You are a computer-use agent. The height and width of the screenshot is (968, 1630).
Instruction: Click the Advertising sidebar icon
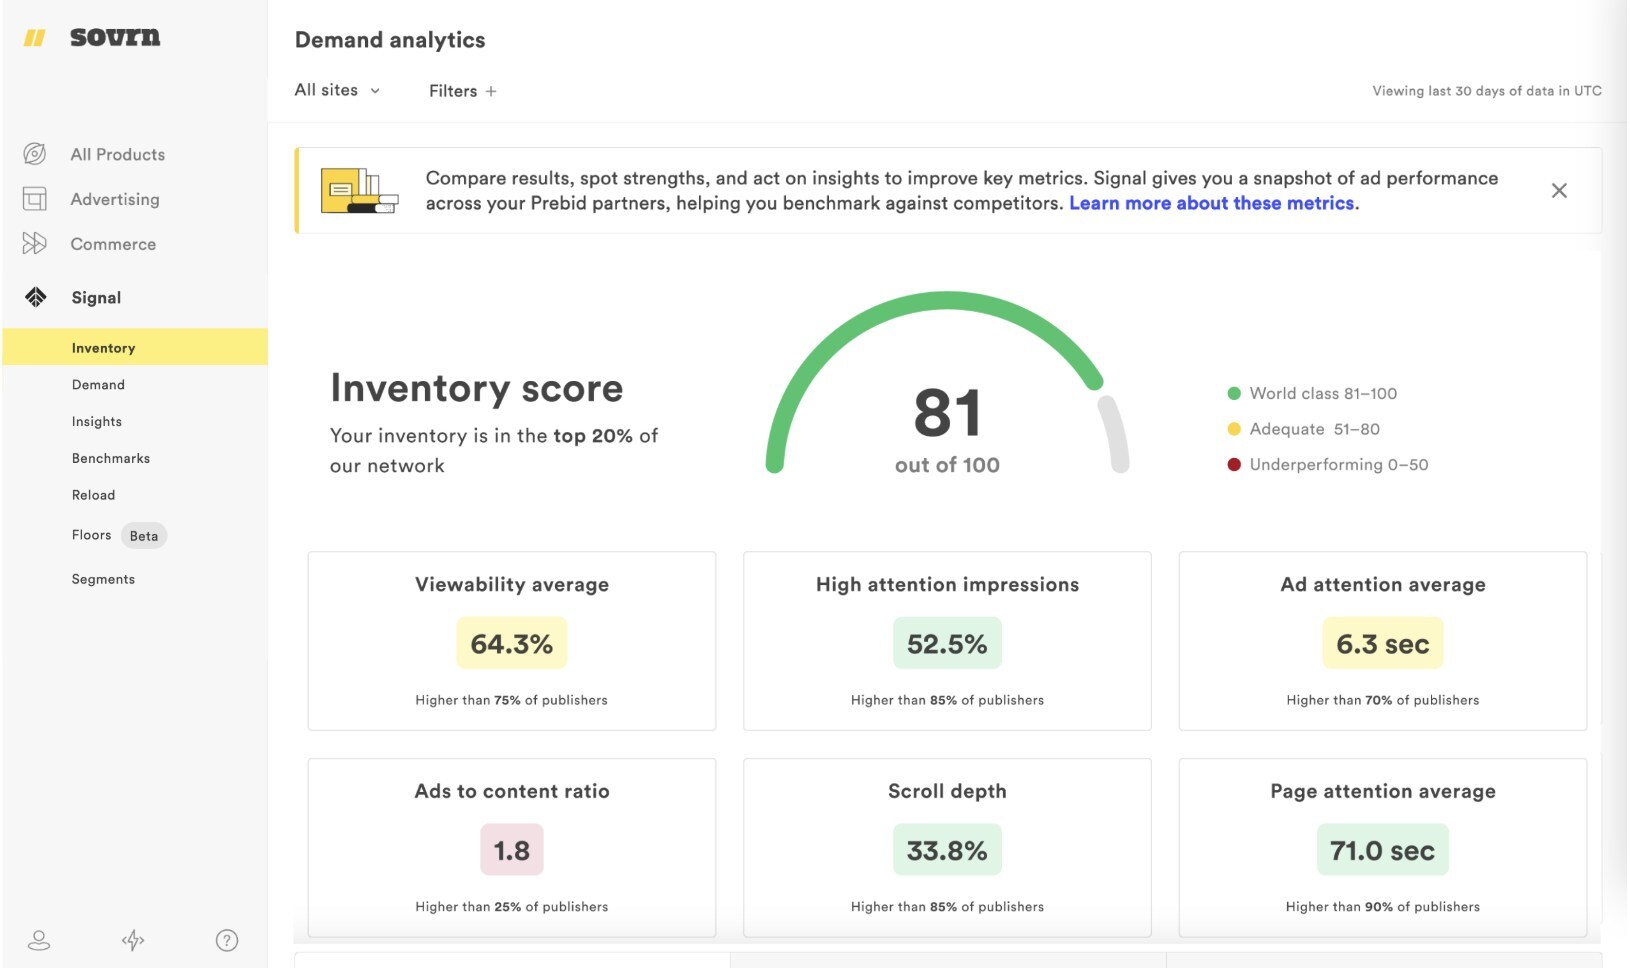[35, 199]
